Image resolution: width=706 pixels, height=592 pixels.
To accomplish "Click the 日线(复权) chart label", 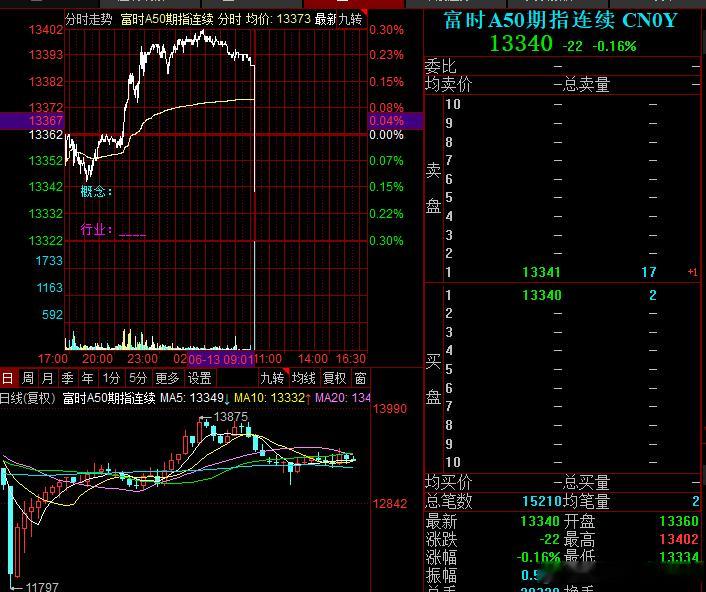I will [27, 398].
